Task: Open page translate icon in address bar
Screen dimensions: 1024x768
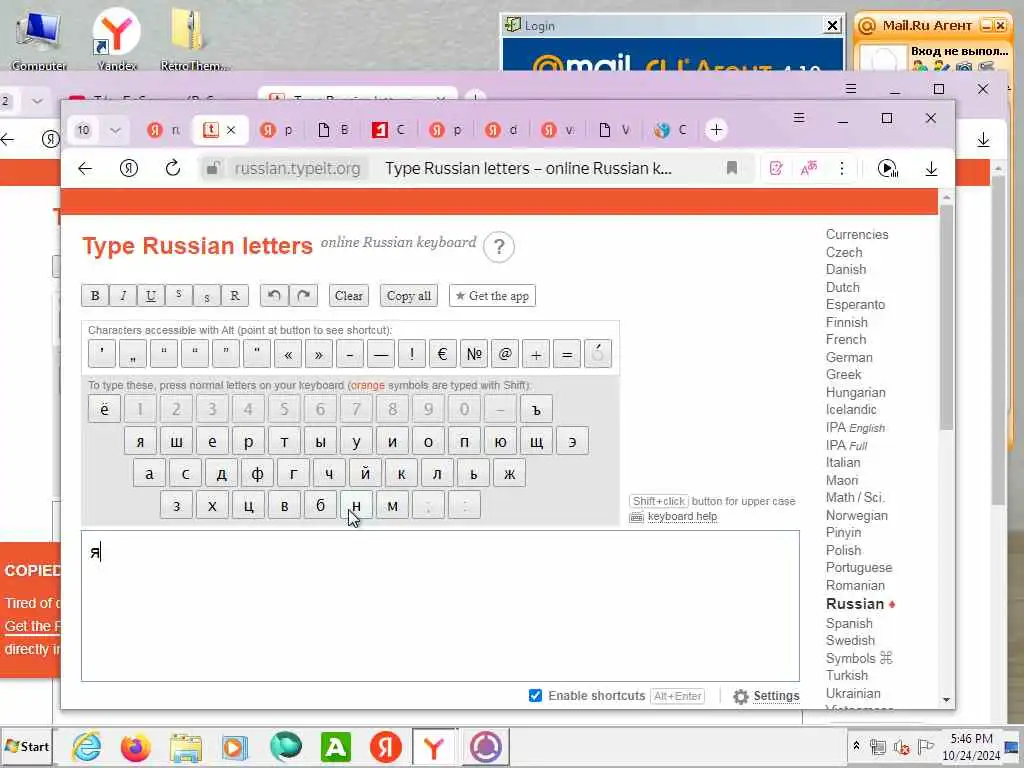Action: coord(808,168)
